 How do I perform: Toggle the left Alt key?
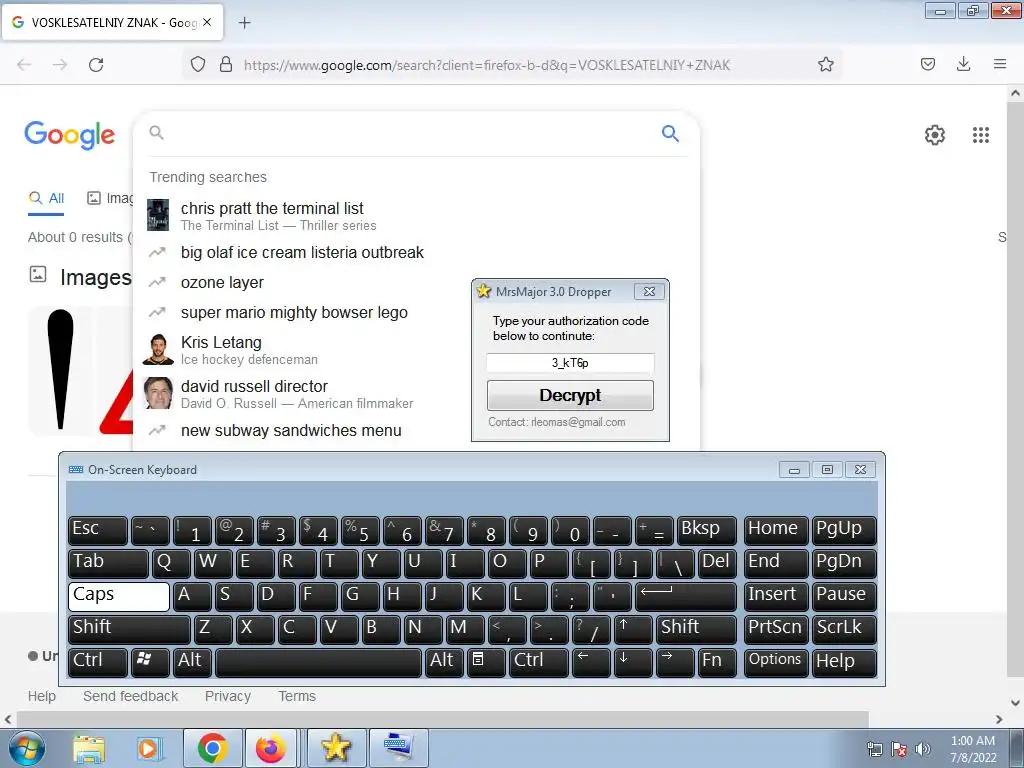[x=194, y=662]
